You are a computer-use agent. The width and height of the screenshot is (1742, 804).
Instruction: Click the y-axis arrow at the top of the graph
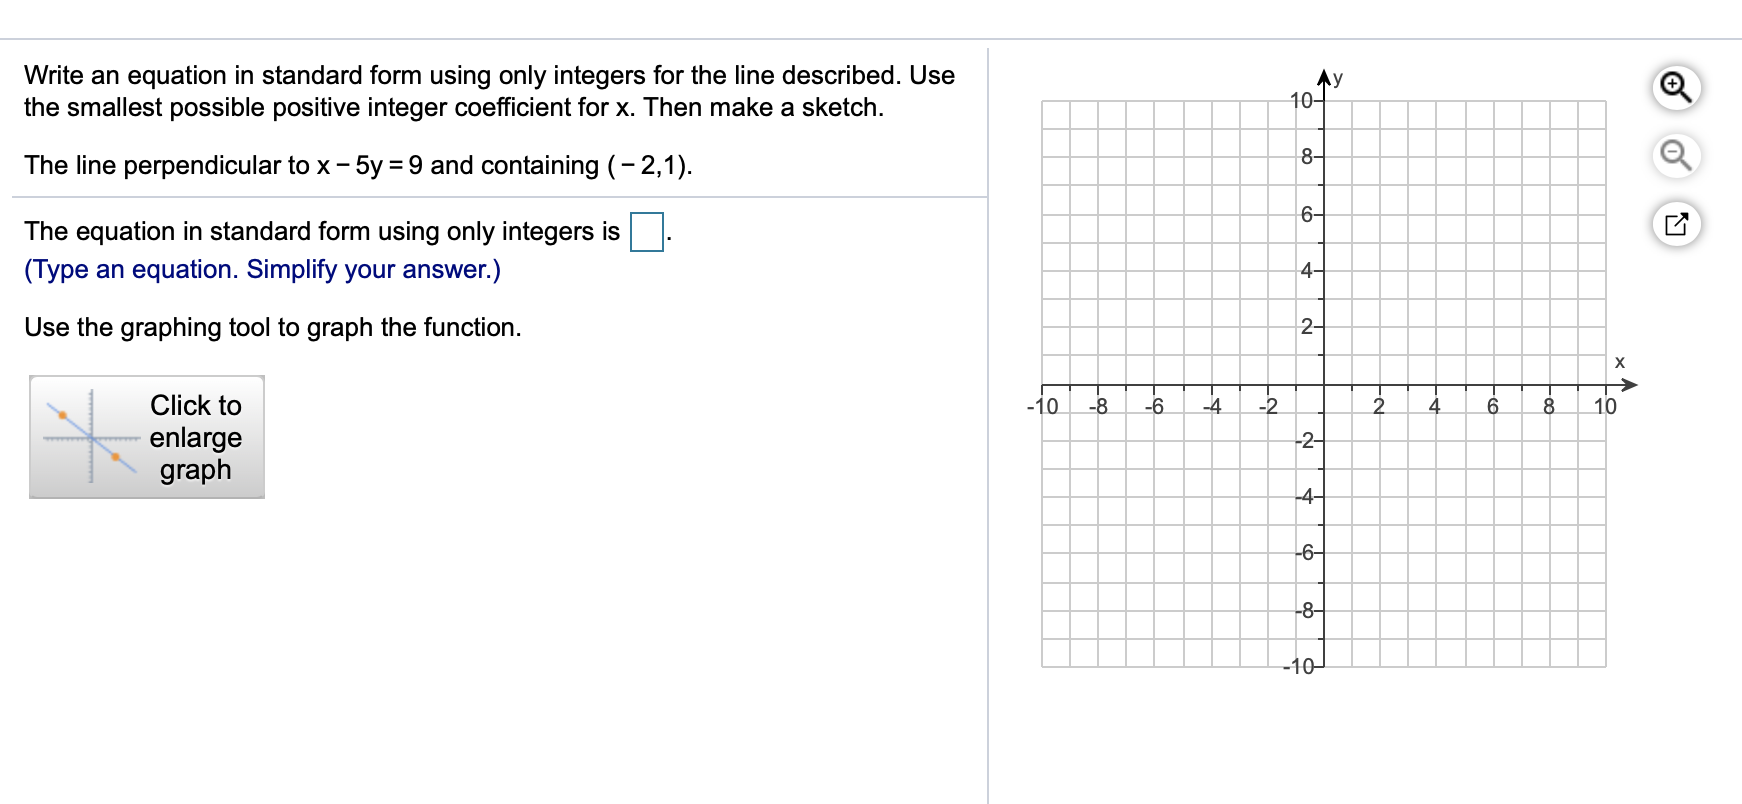point(1325,73)
